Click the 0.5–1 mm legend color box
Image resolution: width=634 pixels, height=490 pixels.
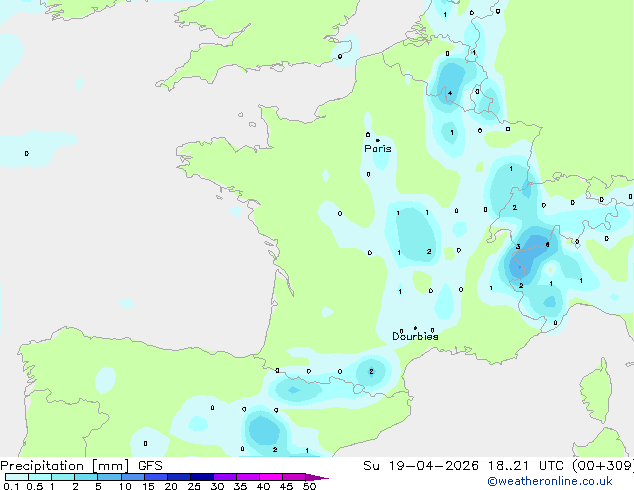click(x=40, y=477)
